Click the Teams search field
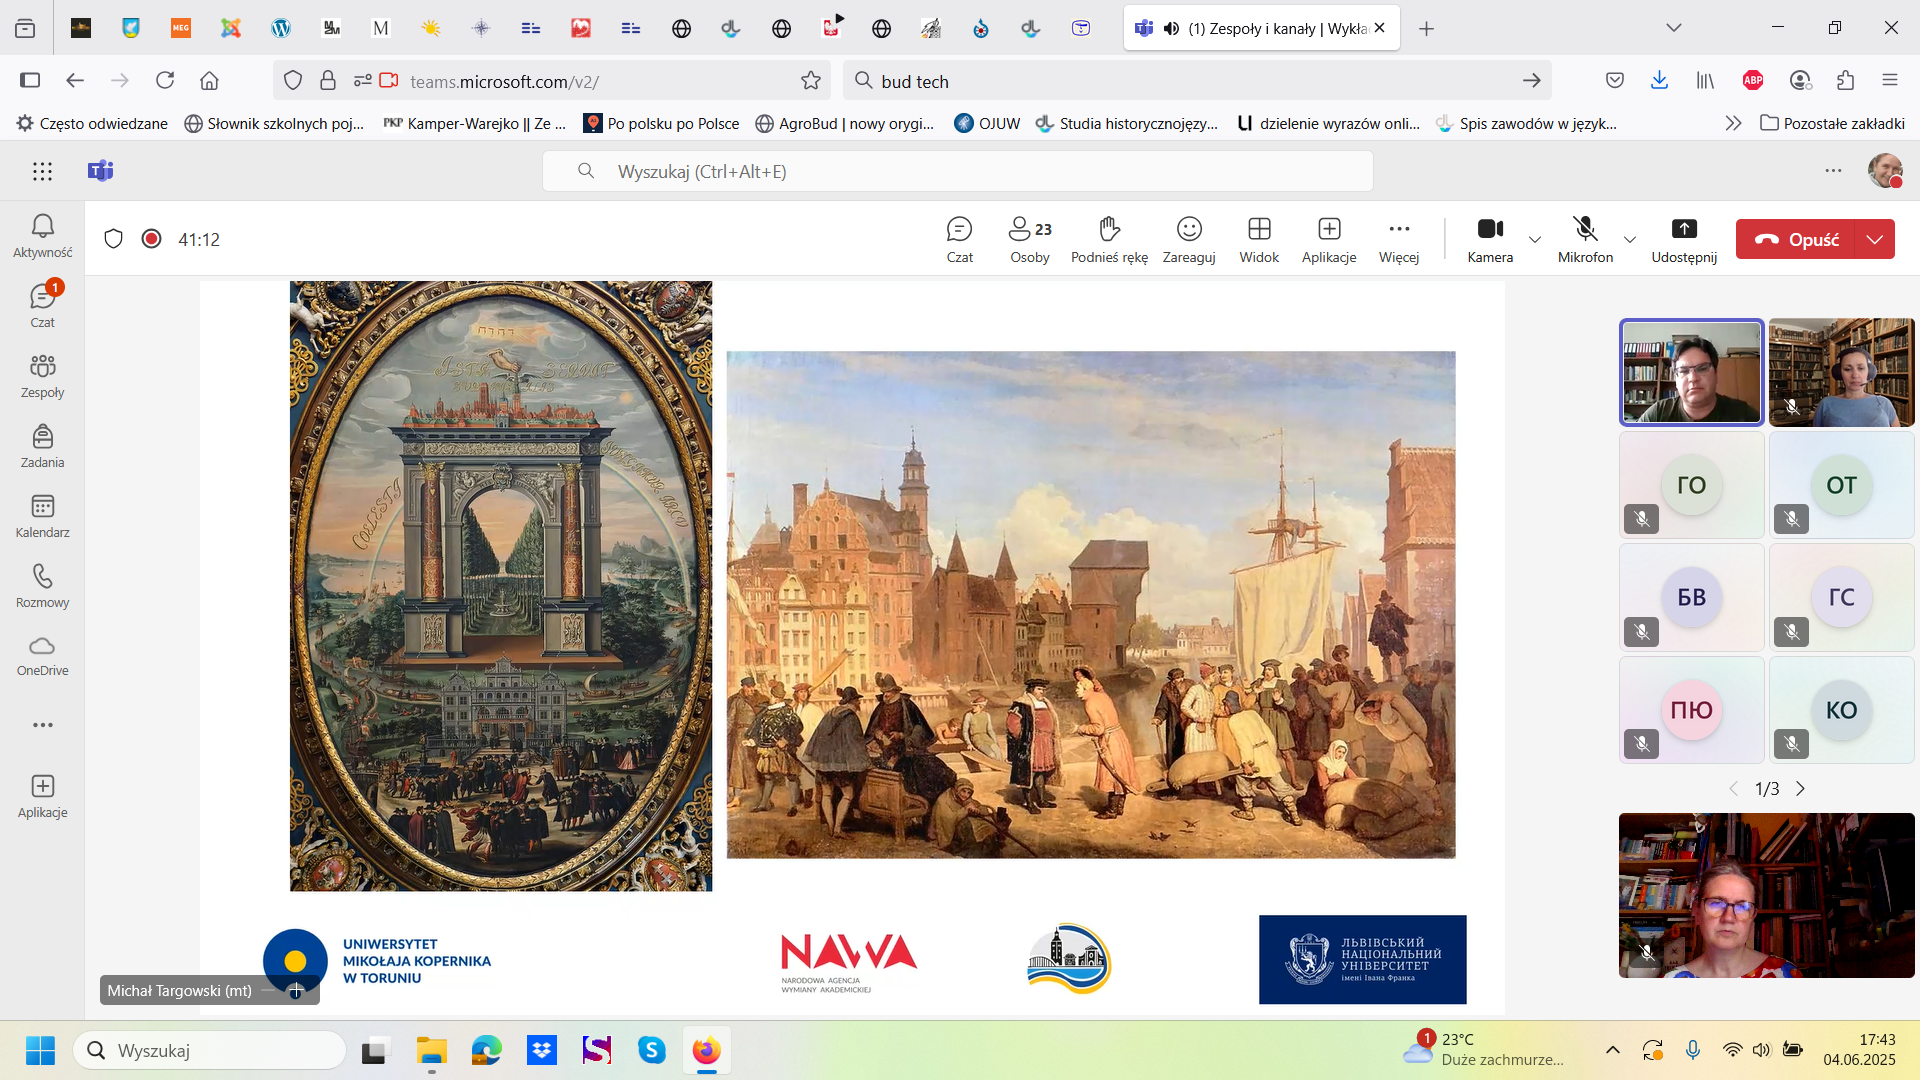The image size is (1920, 1080). [957, 171]
